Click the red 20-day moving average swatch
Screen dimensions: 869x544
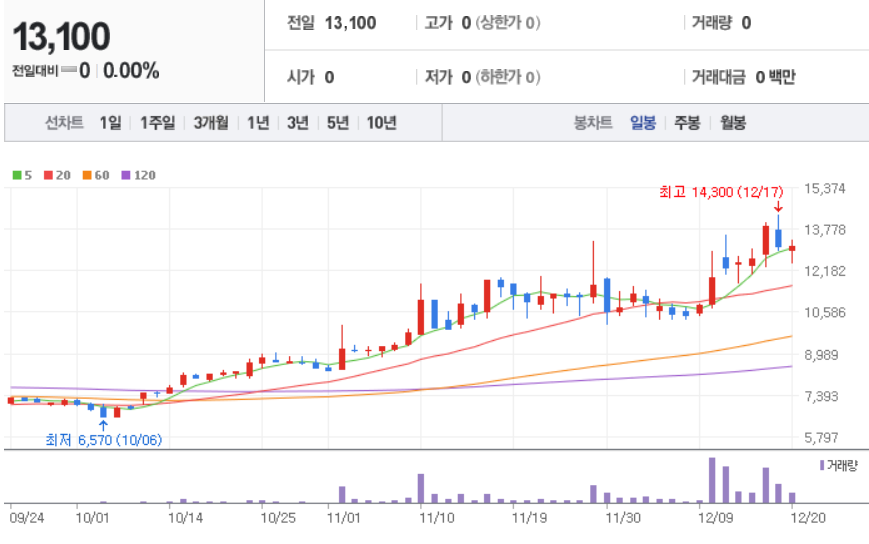coord(48,175)
